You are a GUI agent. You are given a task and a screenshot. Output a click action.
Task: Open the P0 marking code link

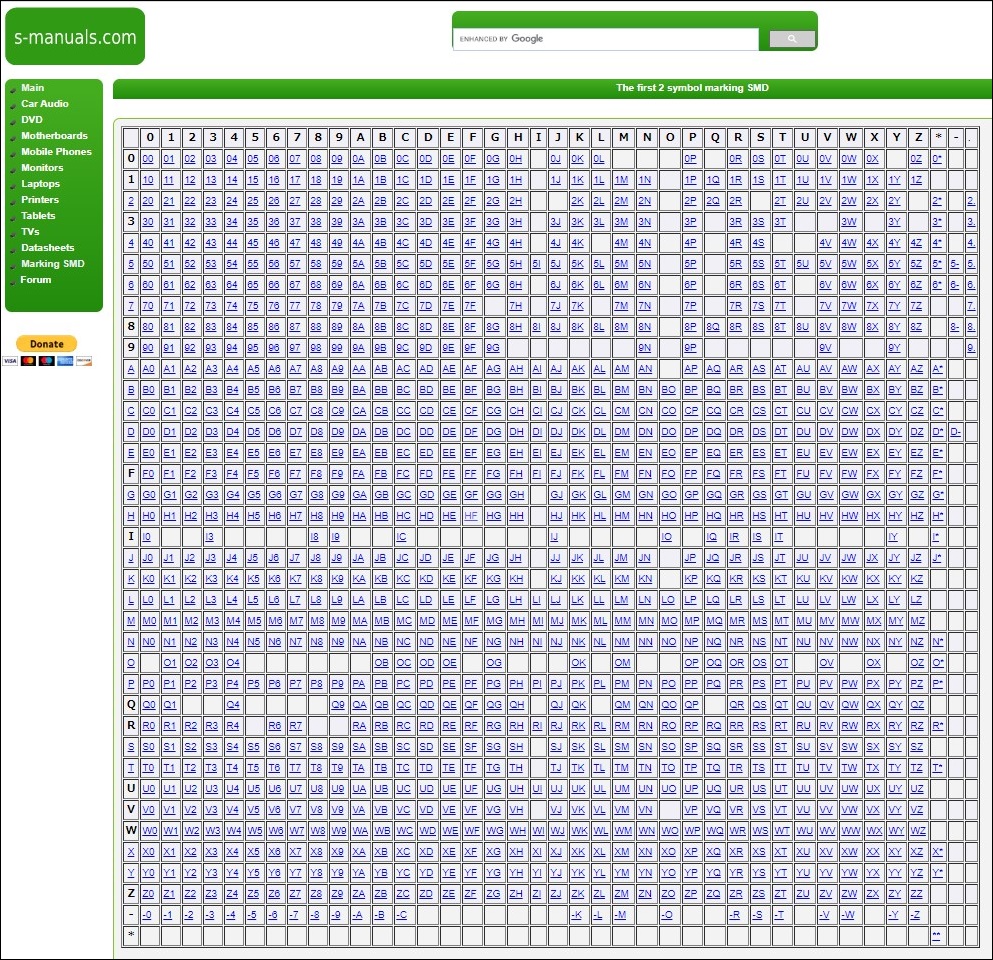click(x=148, y=683)
